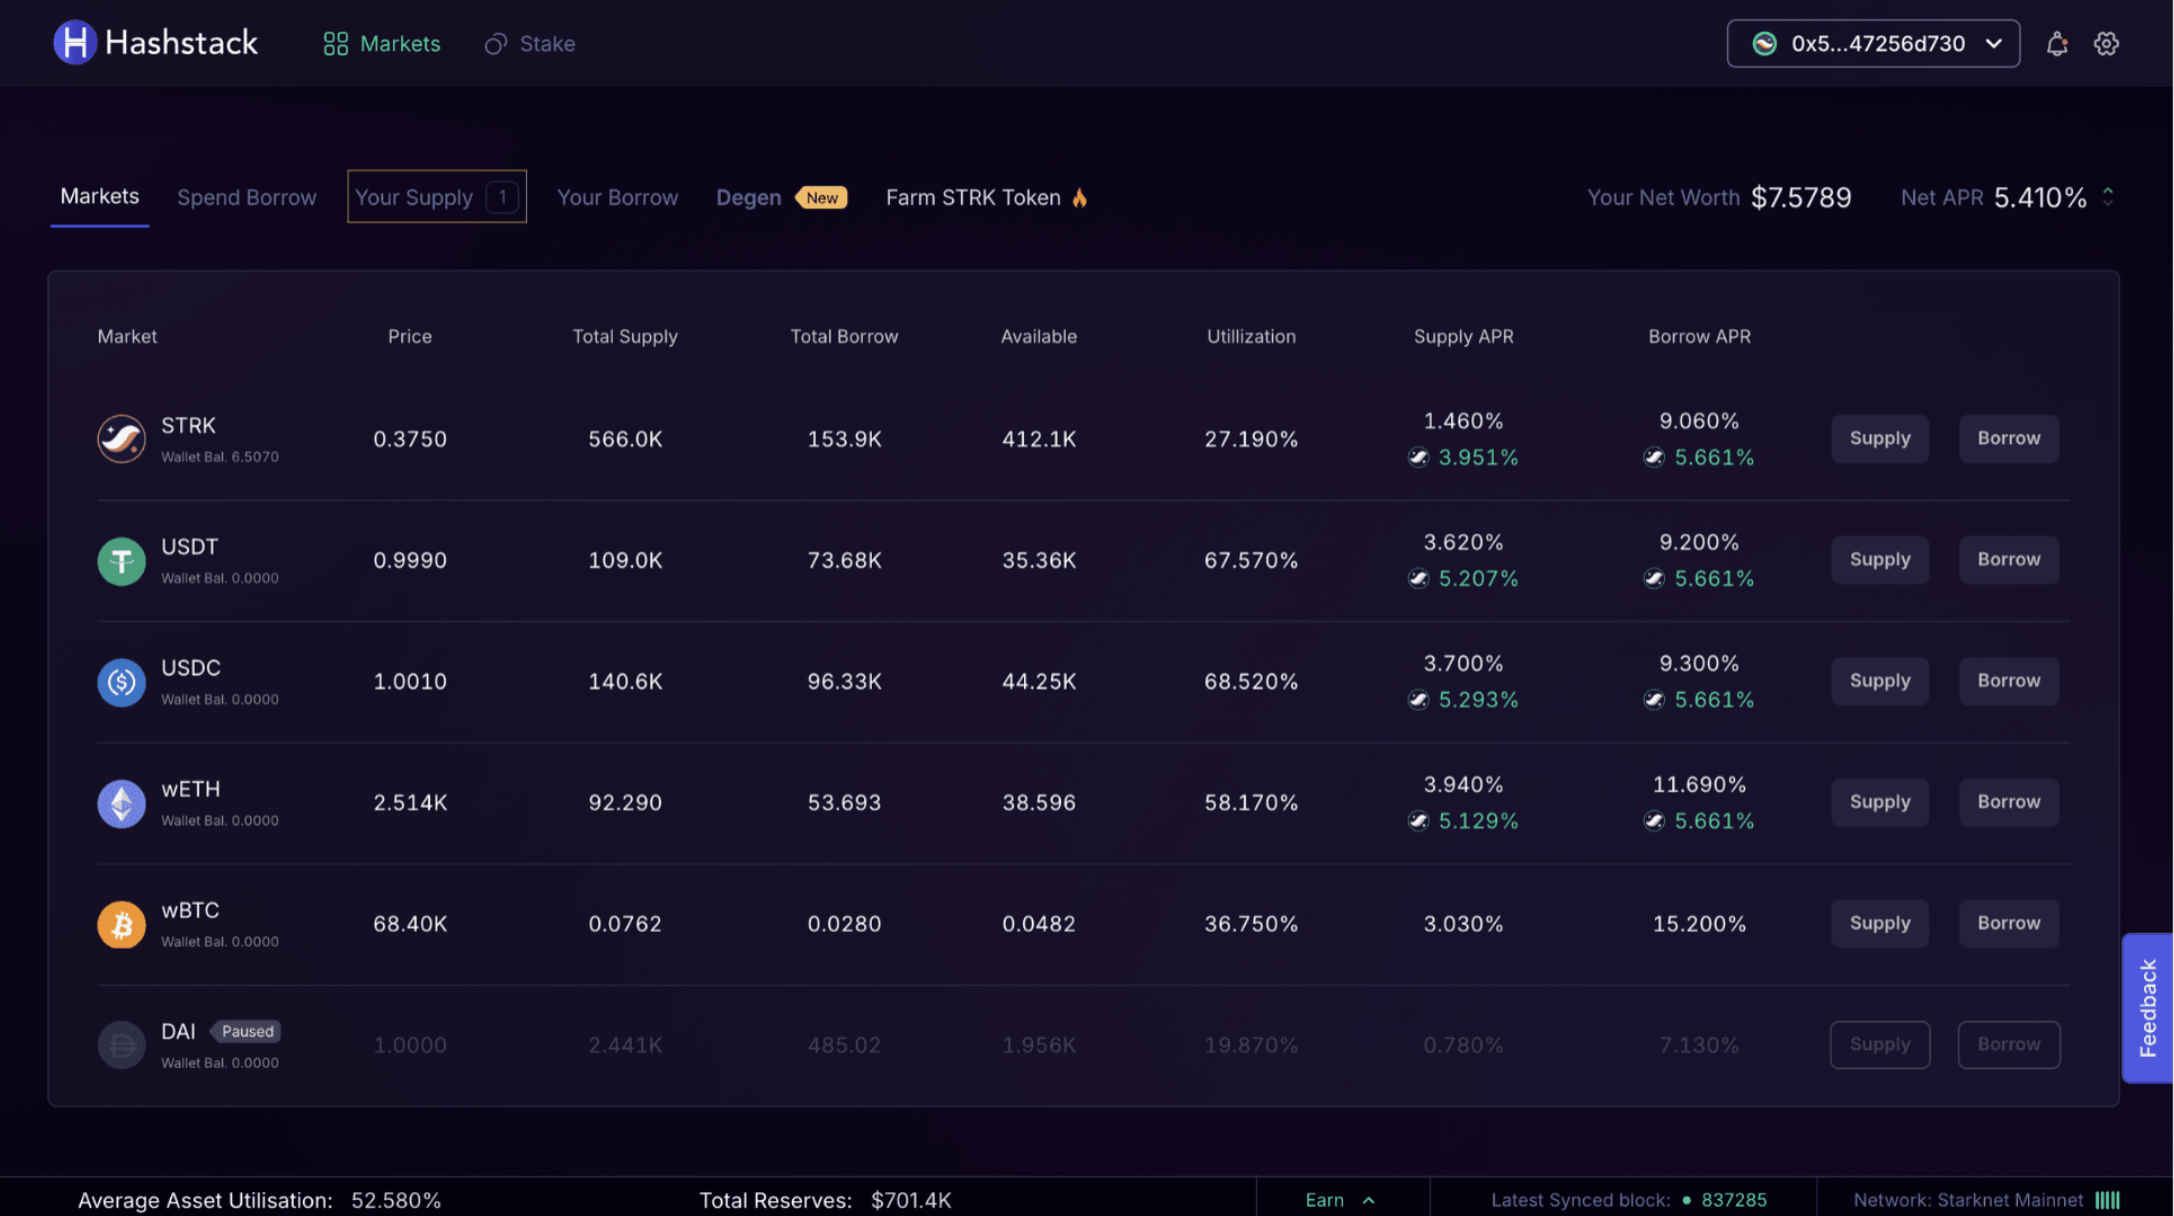The height and width of the screenshot is (1216, 2174).
Task: Click the wETH token icon
Action: 121,803
